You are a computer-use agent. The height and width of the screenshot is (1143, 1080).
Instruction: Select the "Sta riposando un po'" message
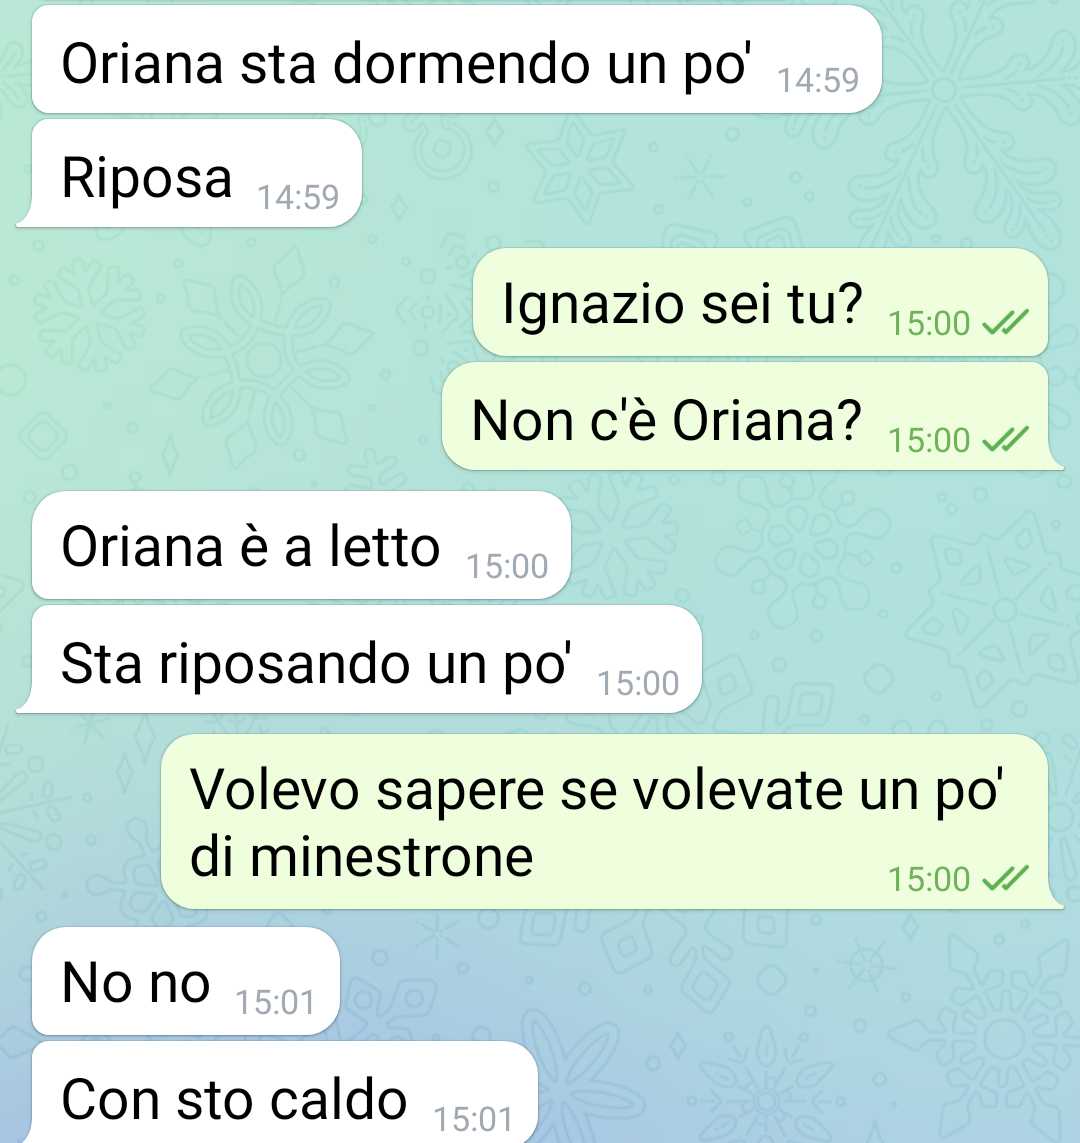[x=359, y=659]
